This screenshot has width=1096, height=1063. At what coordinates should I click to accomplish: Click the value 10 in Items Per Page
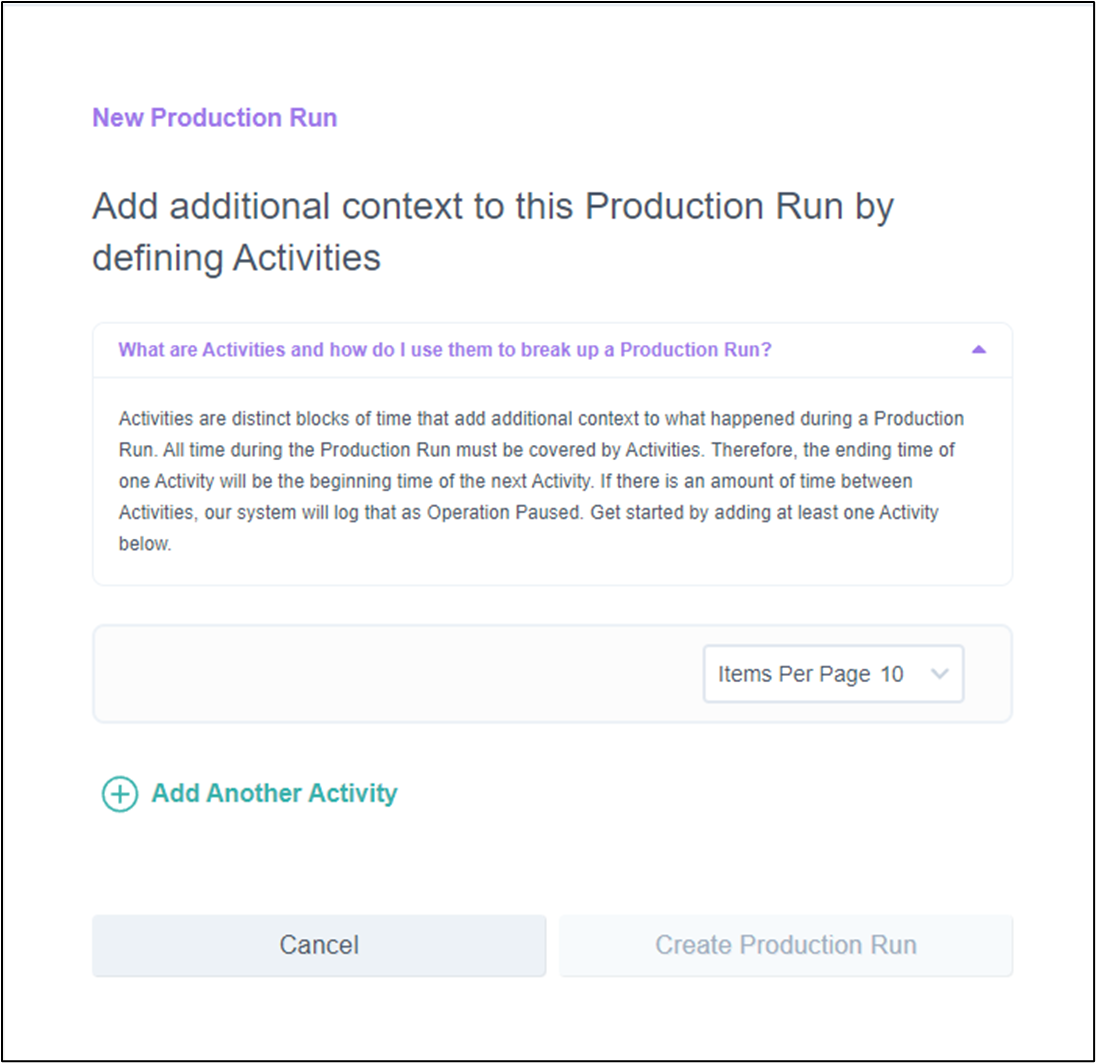891,674
